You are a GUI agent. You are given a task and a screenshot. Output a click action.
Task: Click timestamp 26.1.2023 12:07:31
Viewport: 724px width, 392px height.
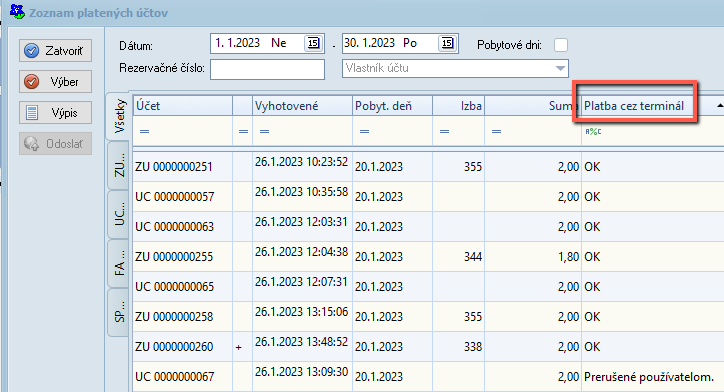(x=301, y=282)
